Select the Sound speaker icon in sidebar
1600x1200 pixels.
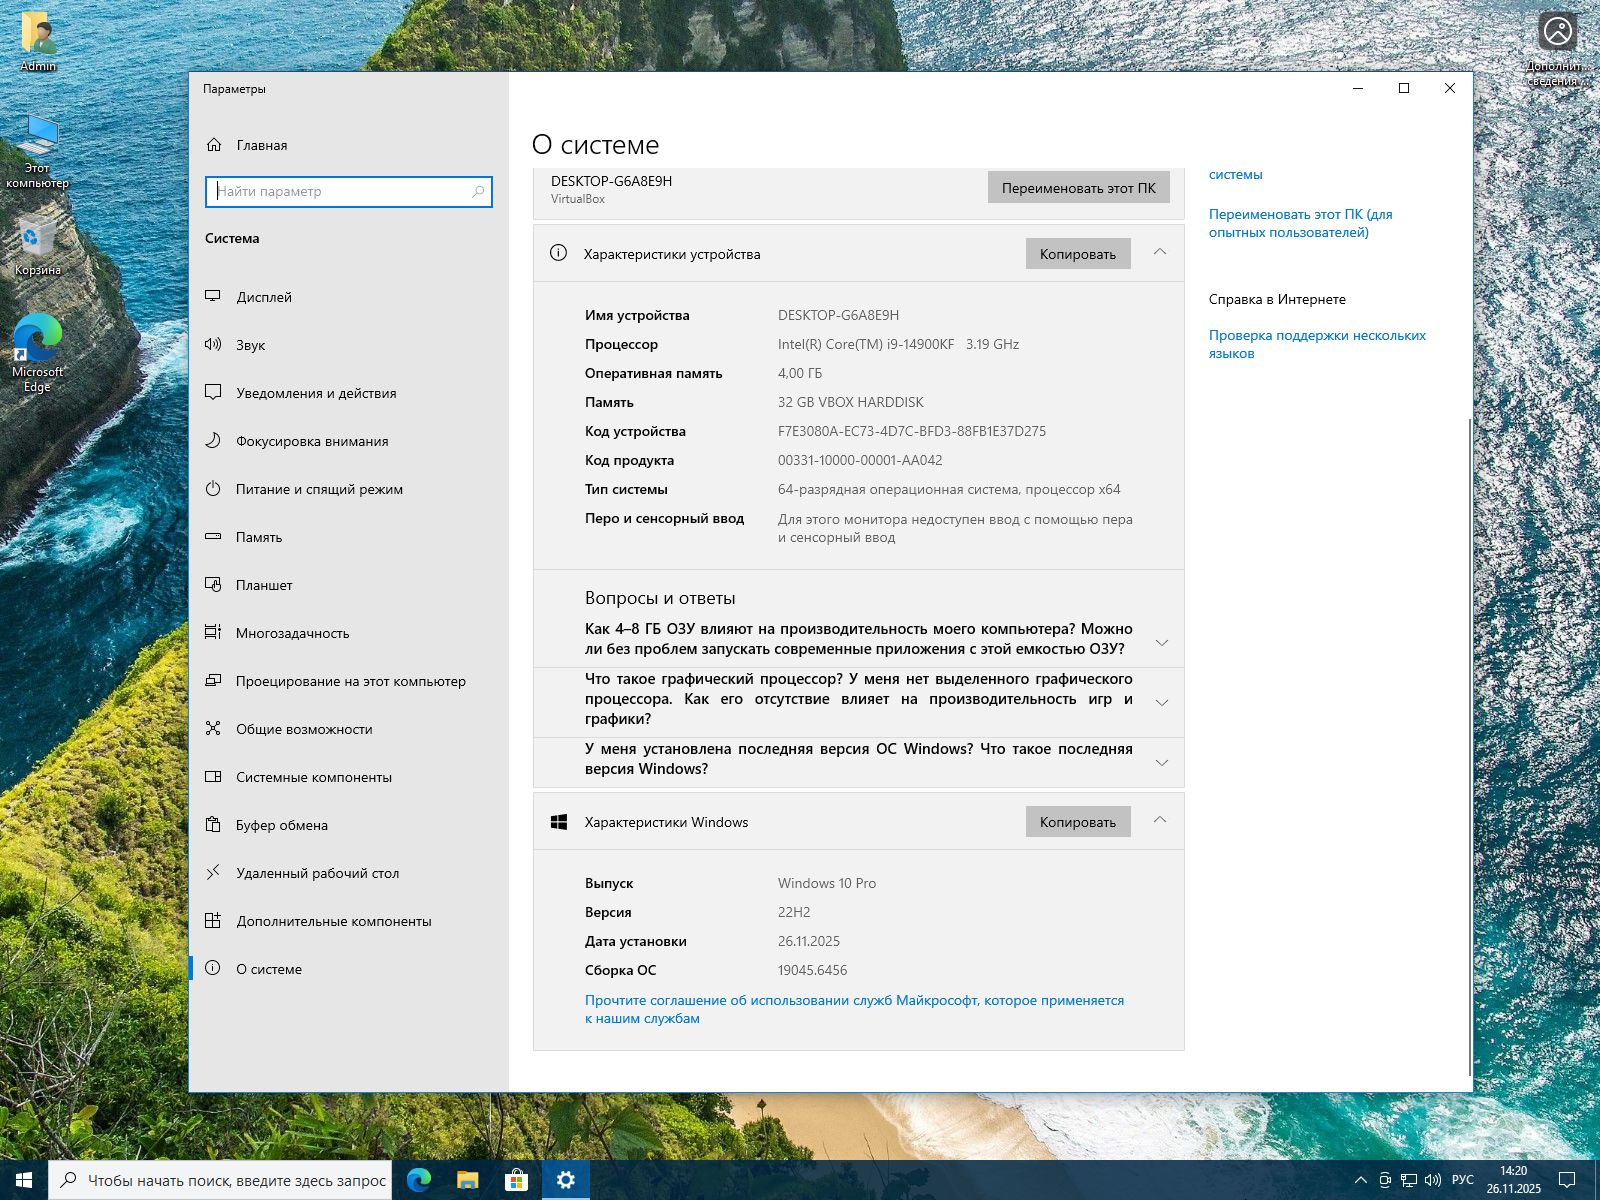point(213,345)
